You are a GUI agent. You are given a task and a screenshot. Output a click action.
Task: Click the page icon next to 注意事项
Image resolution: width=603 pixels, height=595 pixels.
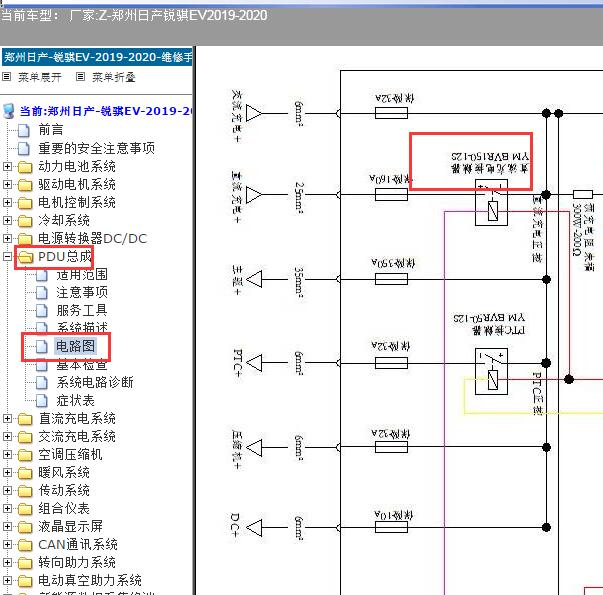click(42, 293)
